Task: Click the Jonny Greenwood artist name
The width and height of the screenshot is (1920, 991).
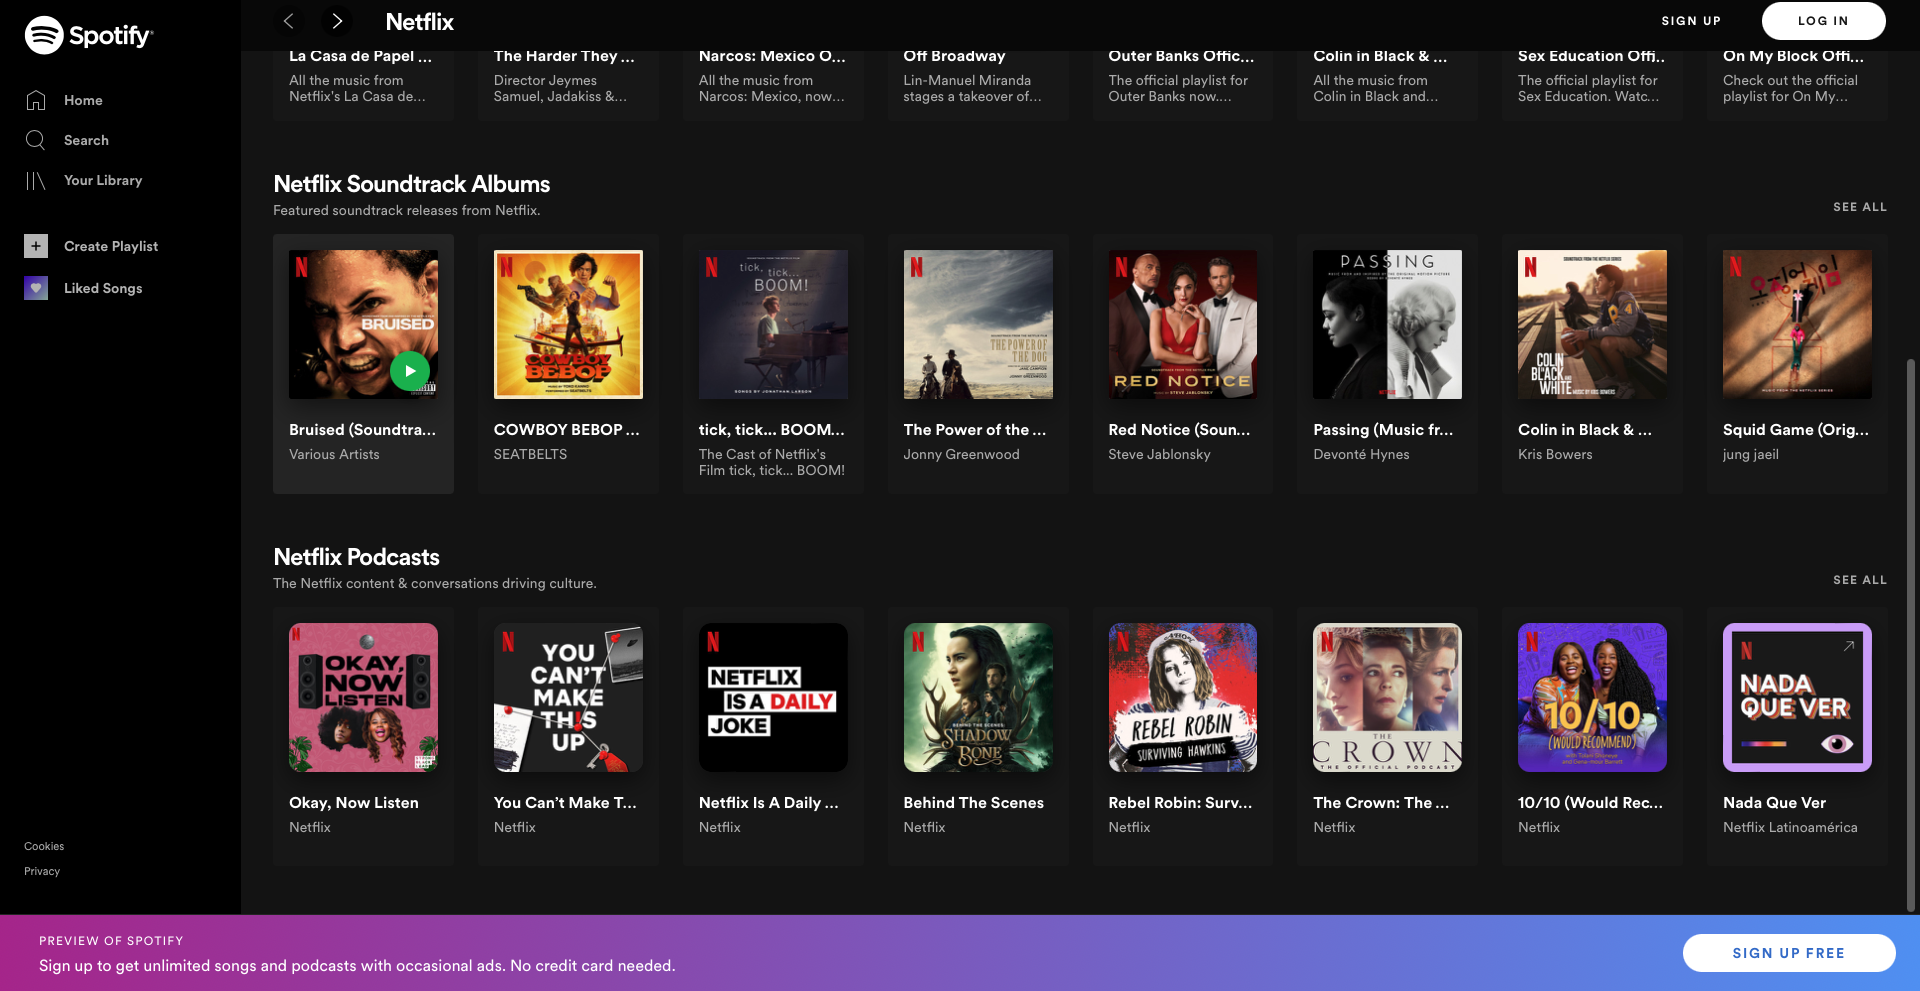Action: (x=961, y=454)
